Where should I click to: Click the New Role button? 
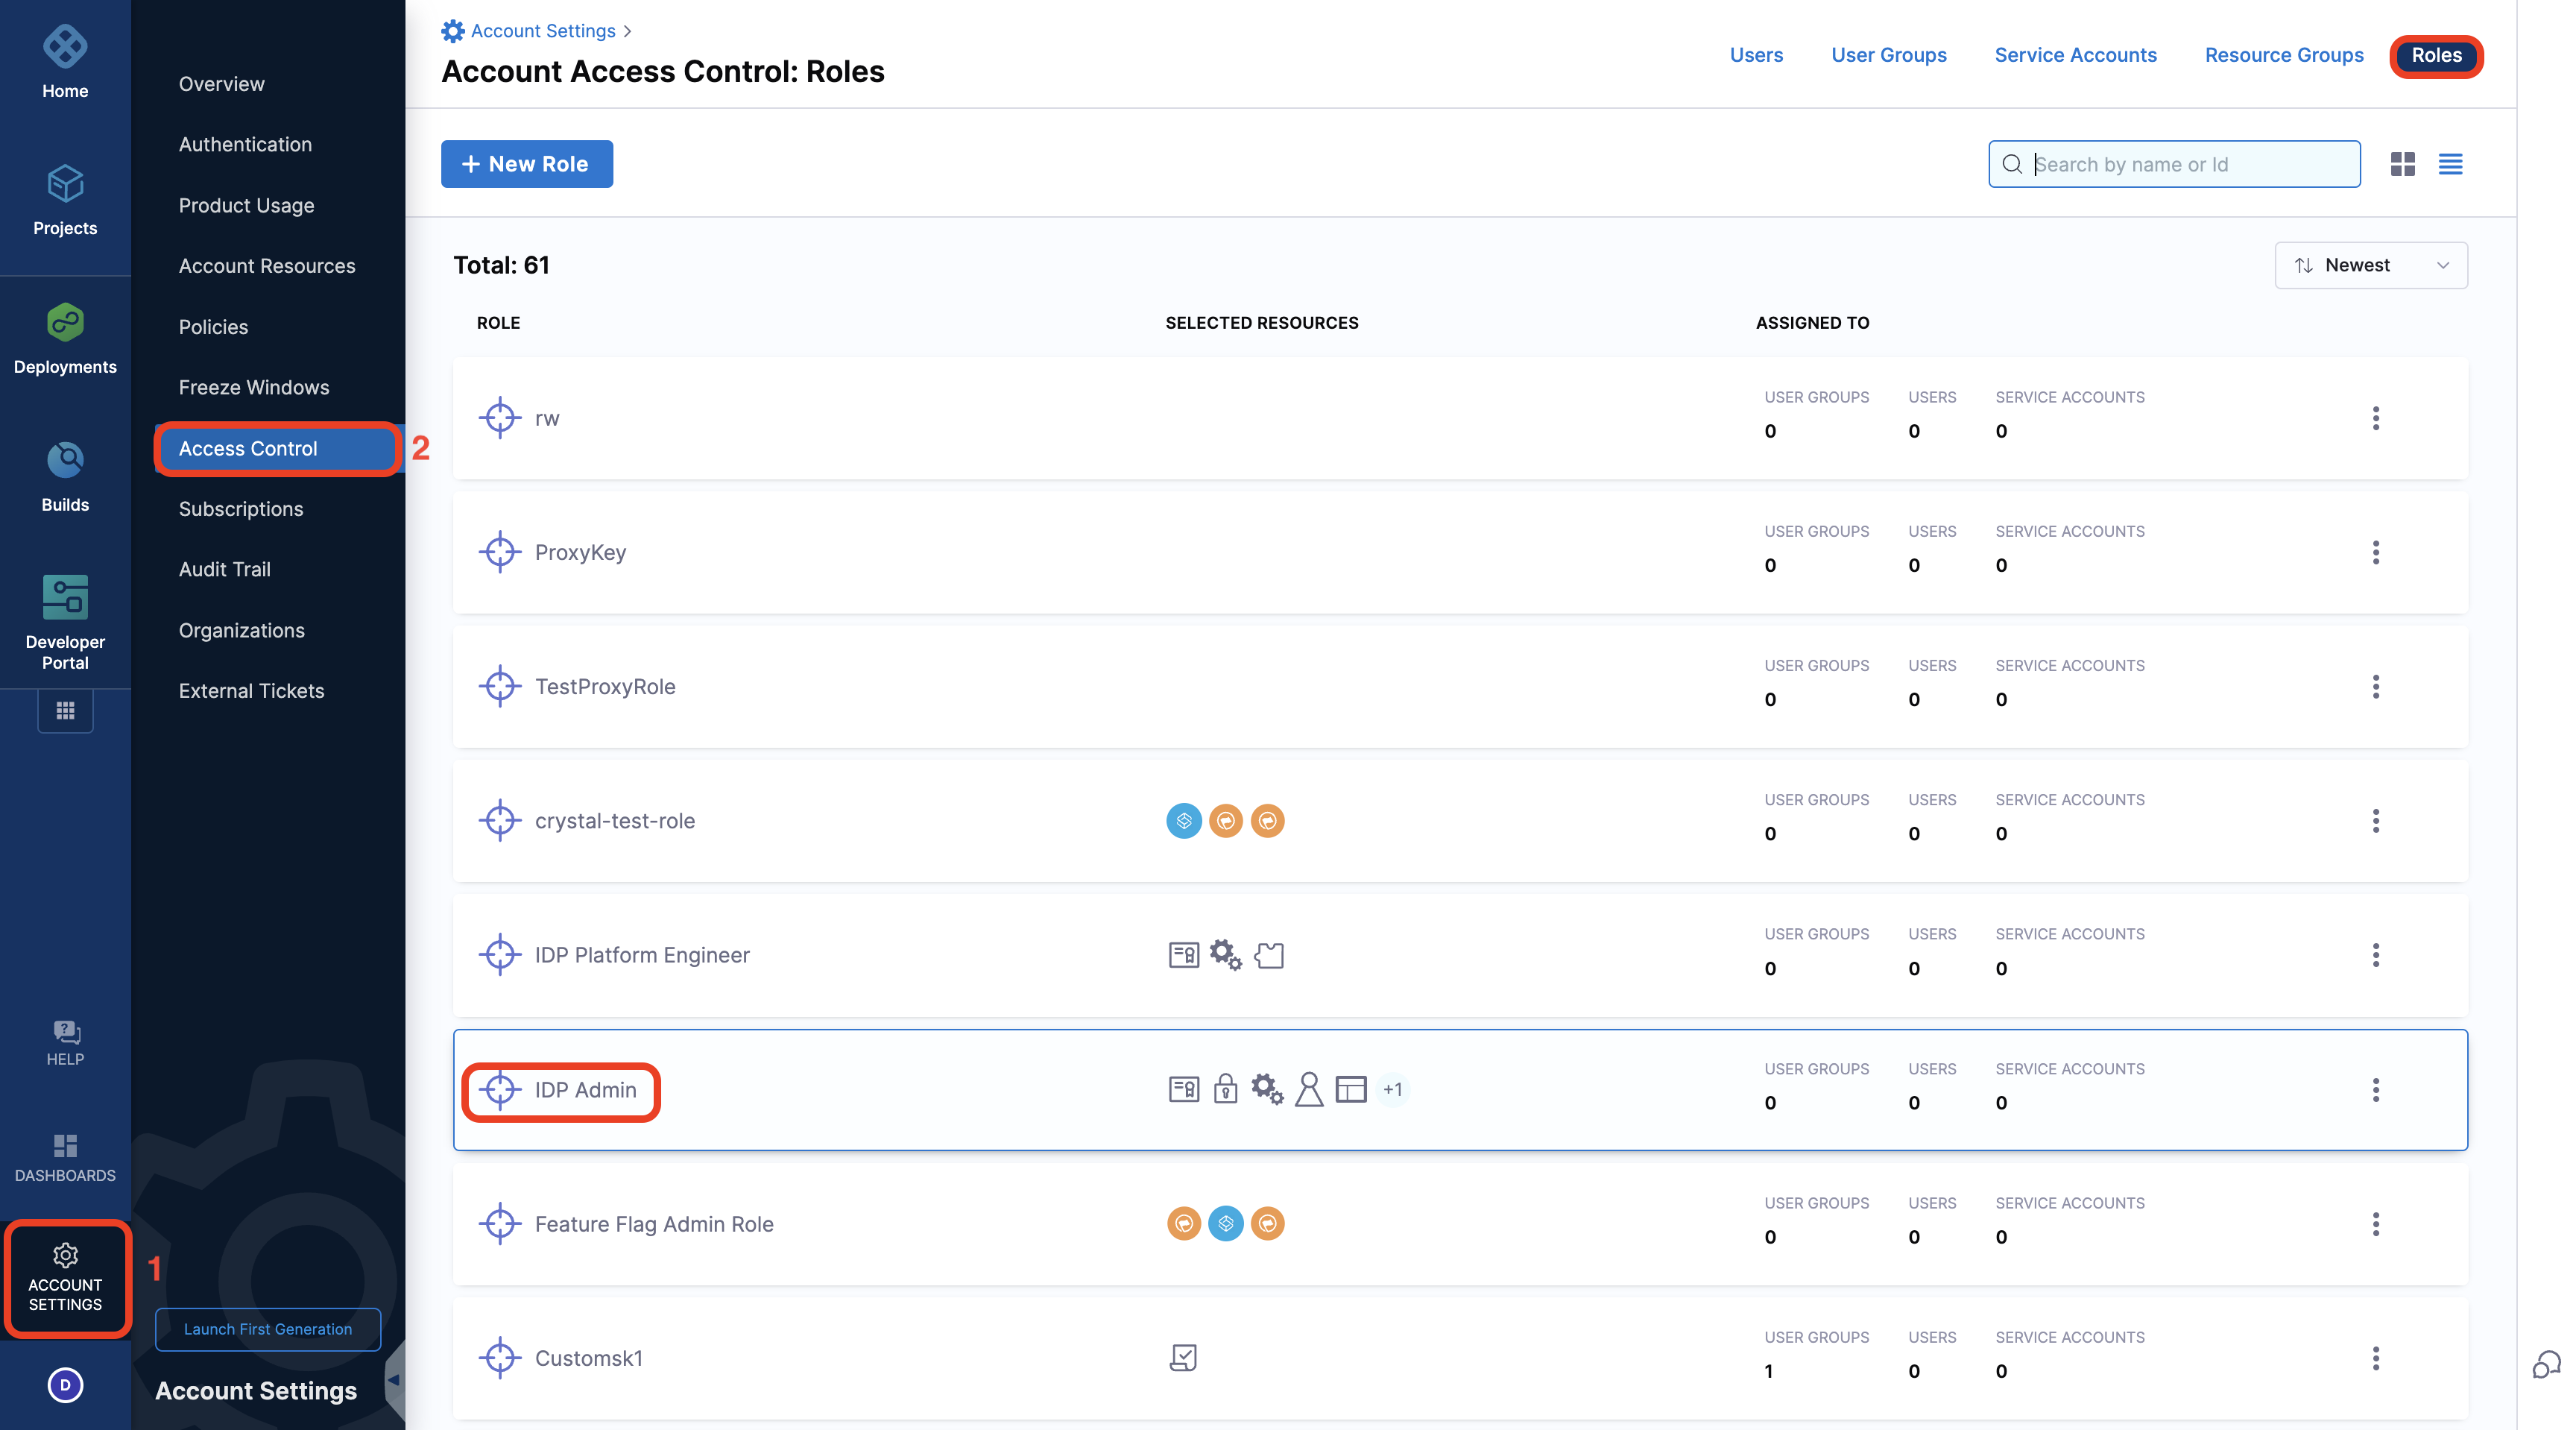click(x=526, y=164)
